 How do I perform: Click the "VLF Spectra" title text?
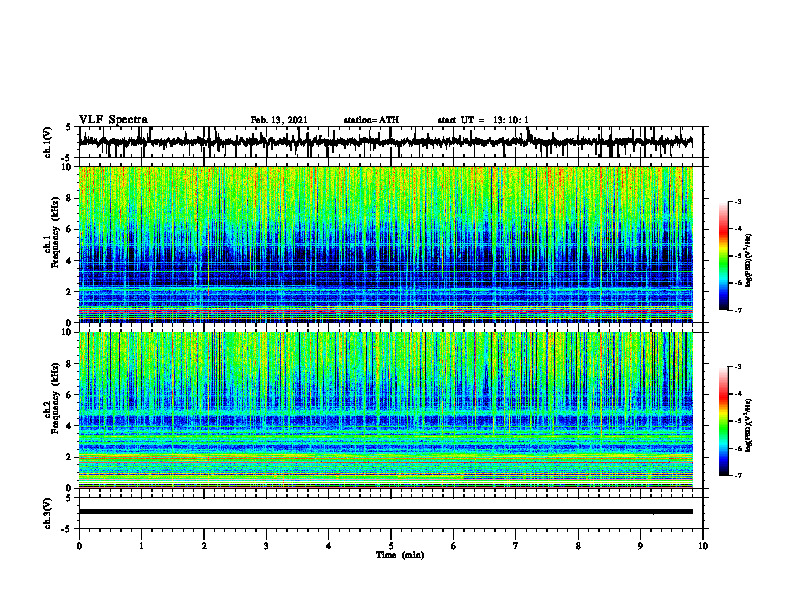[113, 120]
